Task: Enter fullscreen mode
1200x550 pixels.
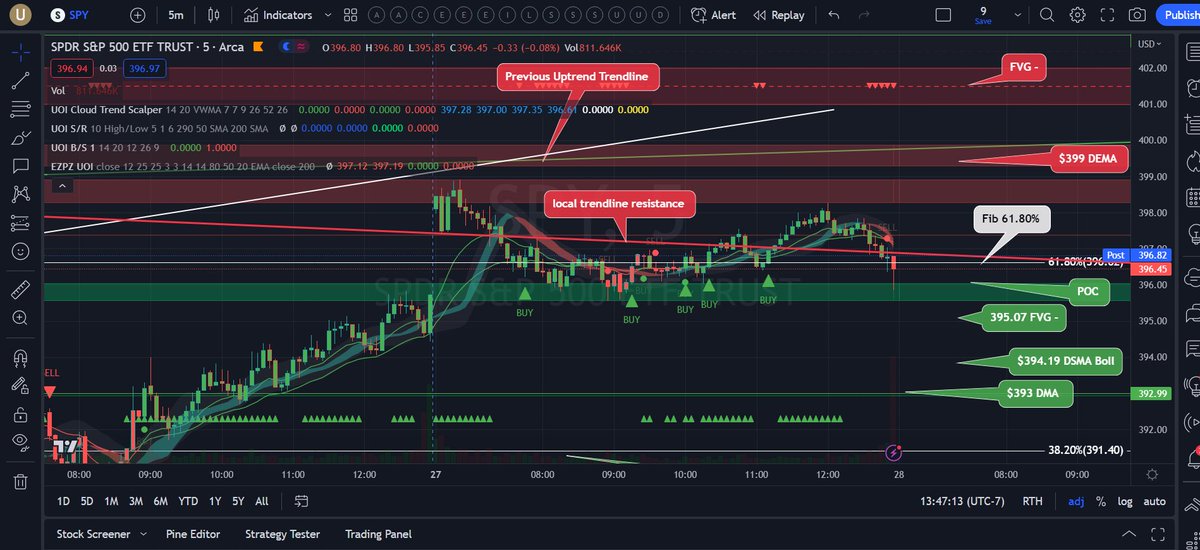Action: [x=1107, y=15]
